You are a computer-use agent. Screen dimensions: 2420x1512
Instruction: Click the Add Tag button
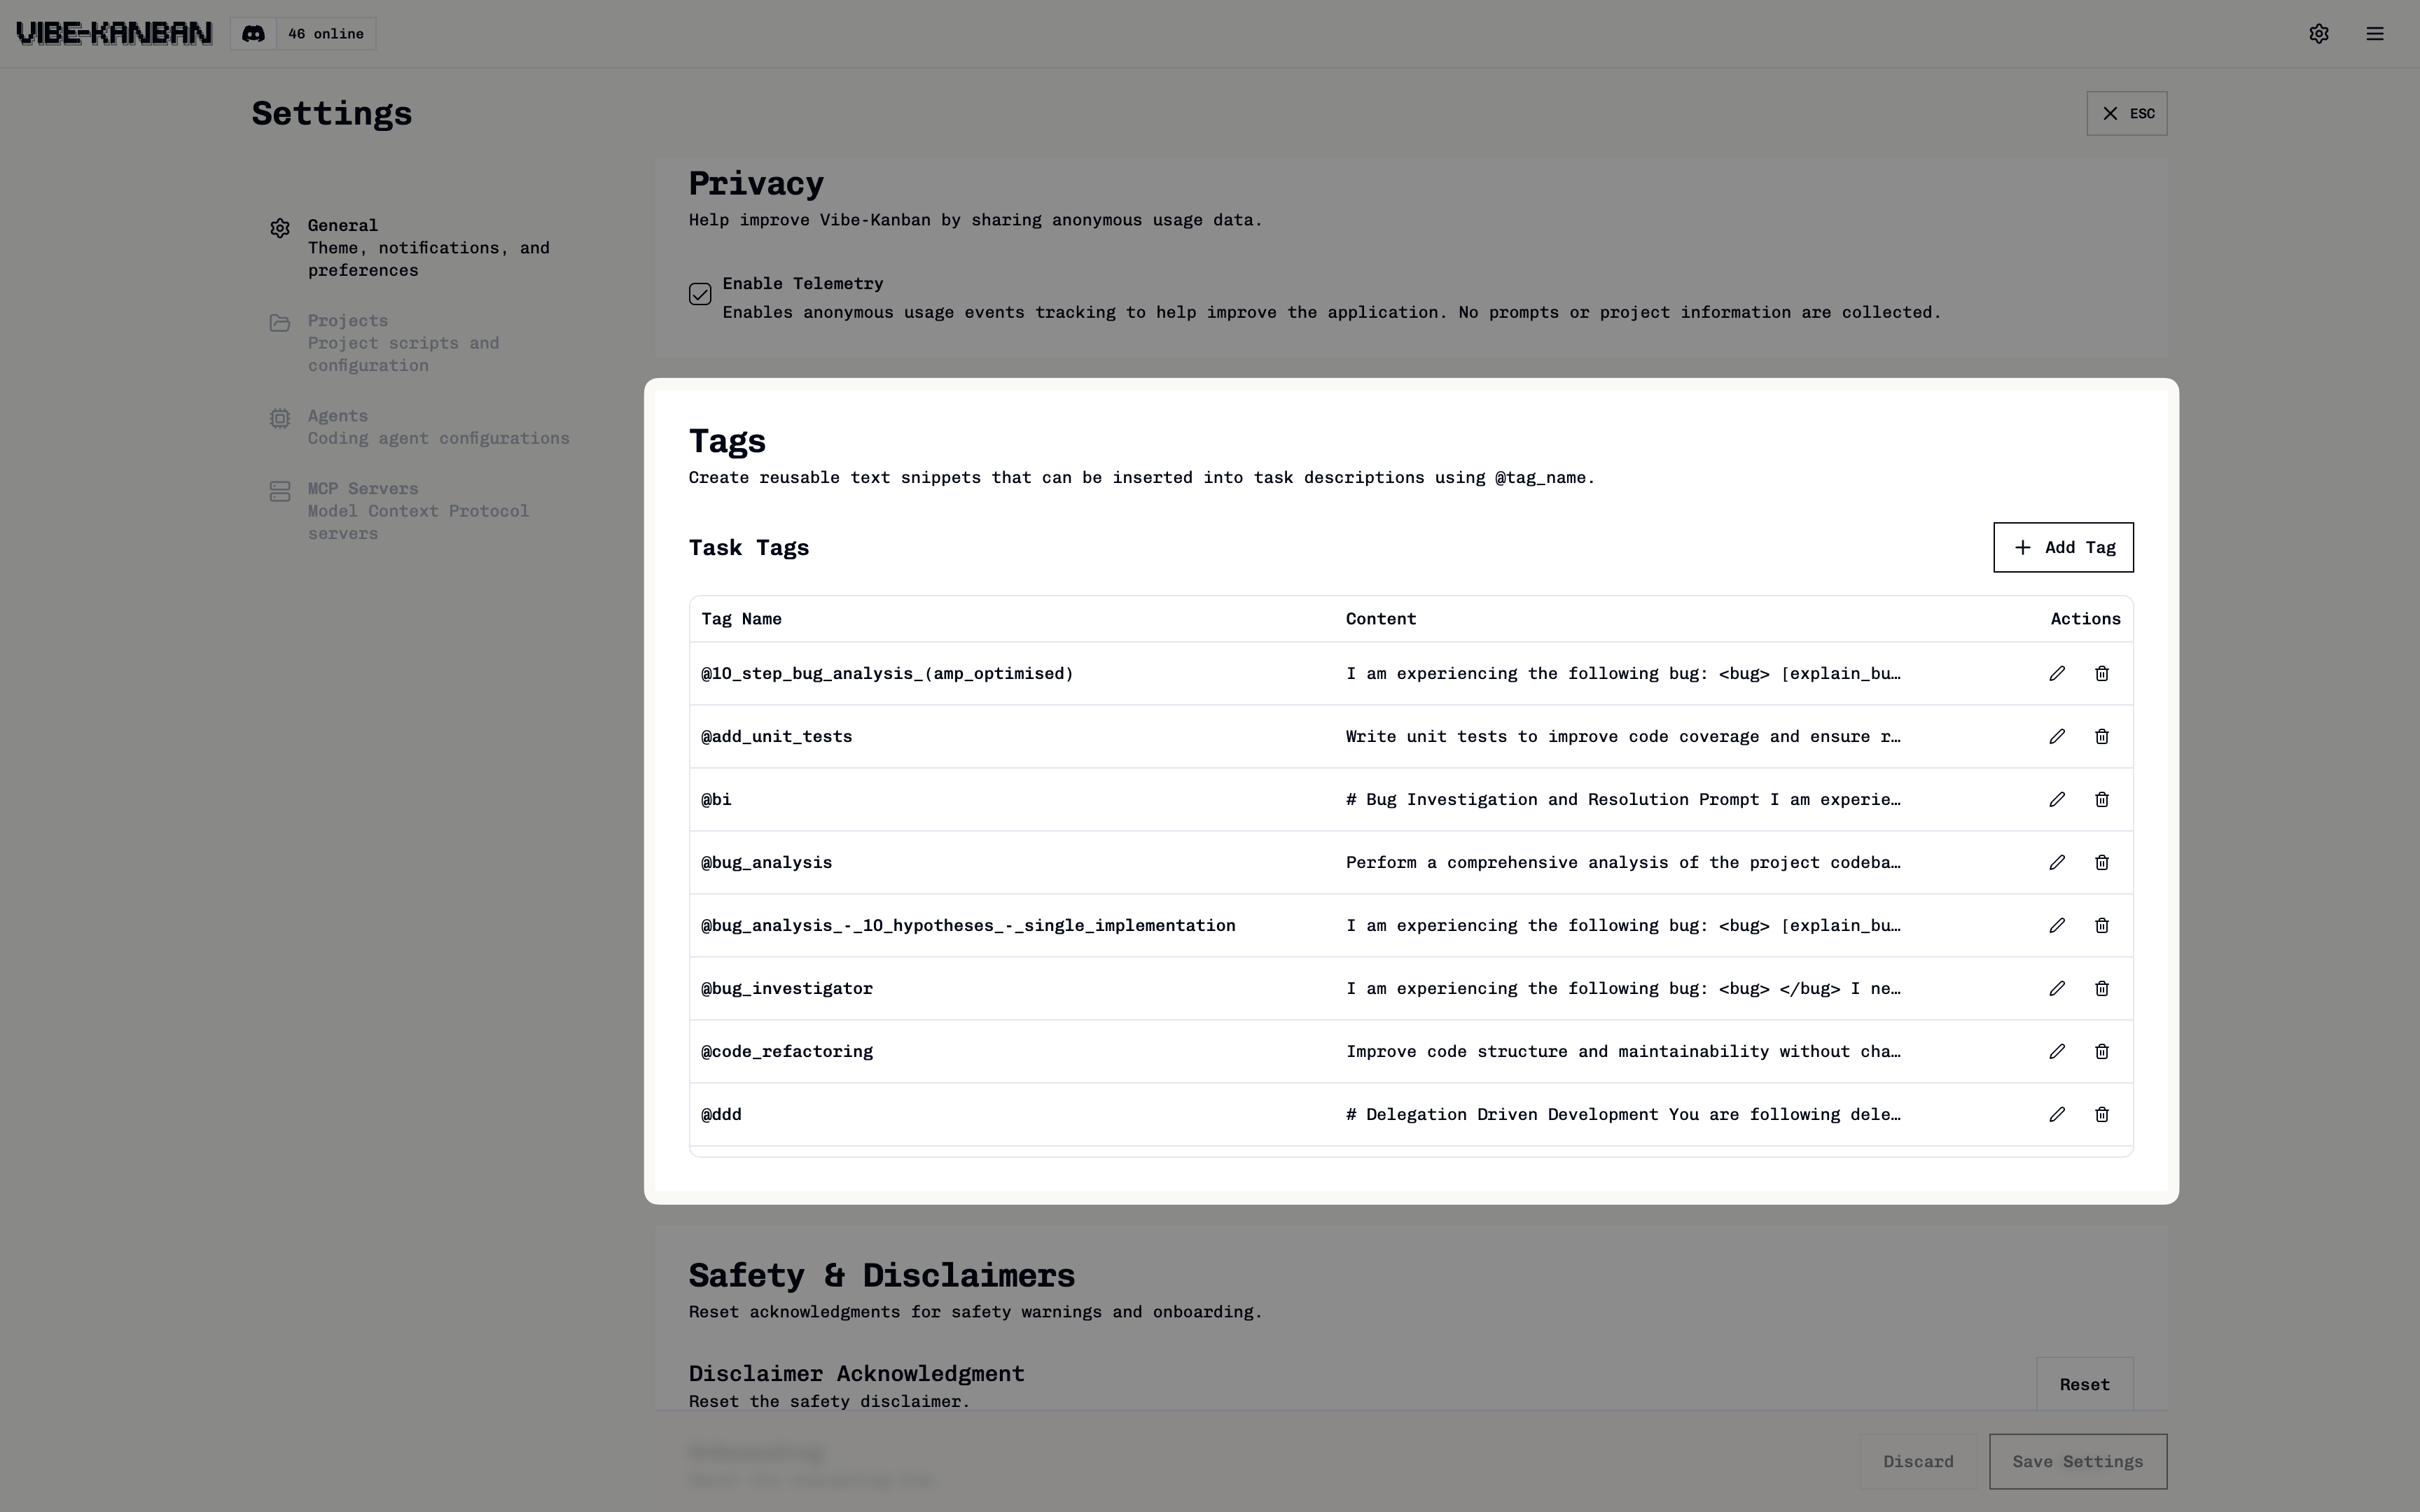2063,547
